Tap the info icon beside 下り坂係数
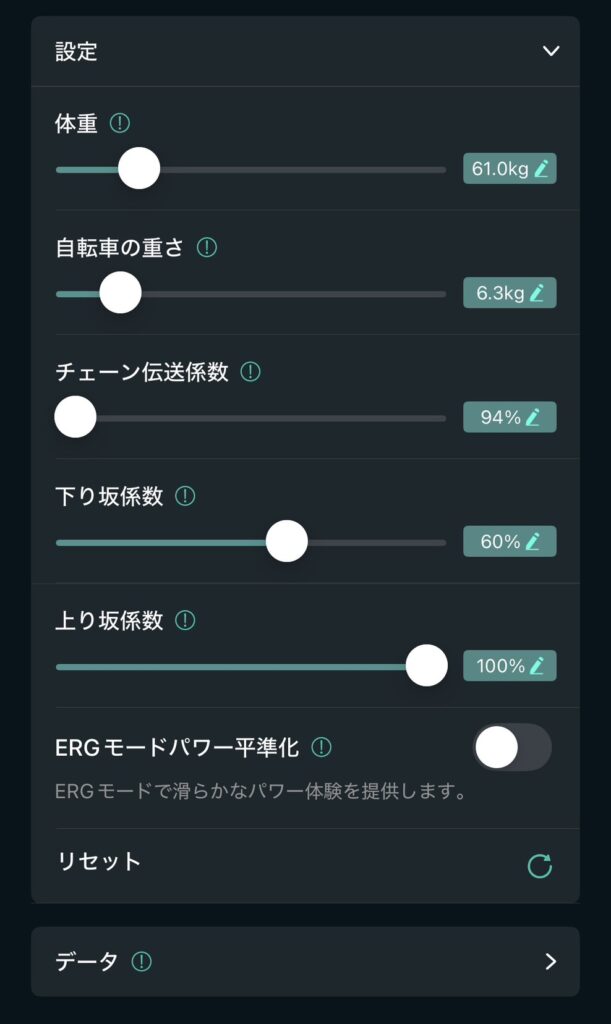Screen dimensions: 611x1024 click(x=185, y=496)
